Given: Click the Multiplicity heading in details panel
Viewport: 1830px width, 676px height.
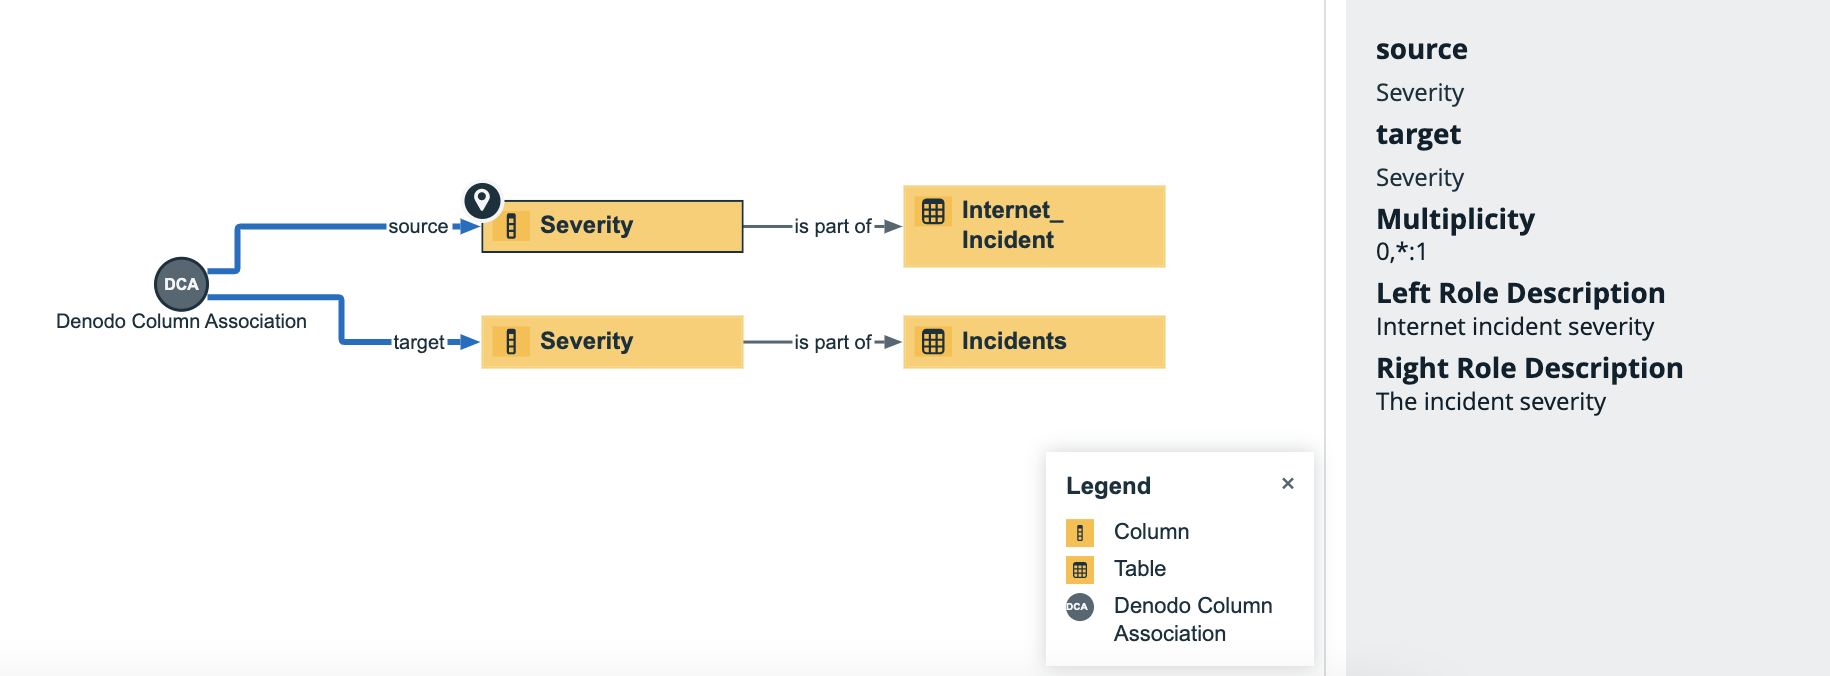Looking at the screenshot, I should [1455, 219].
